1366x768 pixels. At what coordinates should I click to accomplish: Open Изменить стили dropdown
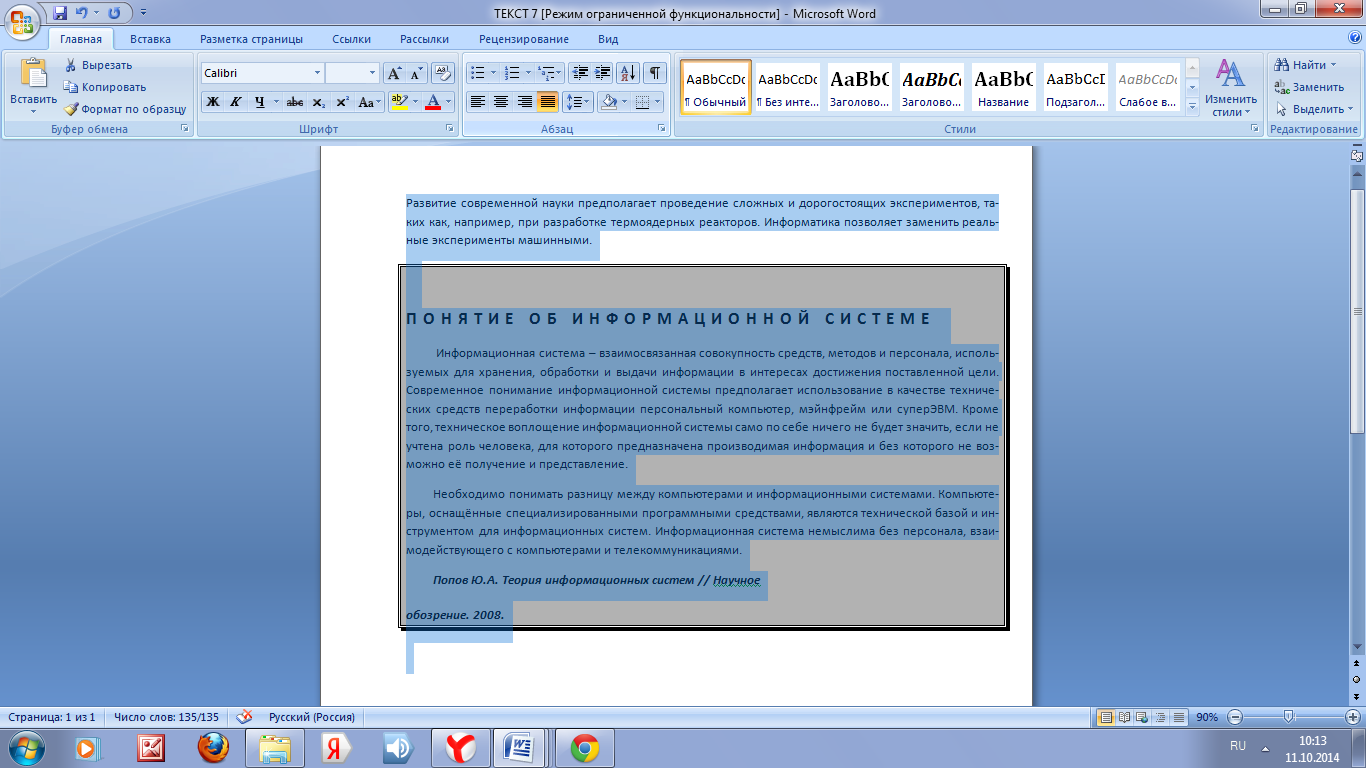pyautogui.click(x=1231, y=87)
